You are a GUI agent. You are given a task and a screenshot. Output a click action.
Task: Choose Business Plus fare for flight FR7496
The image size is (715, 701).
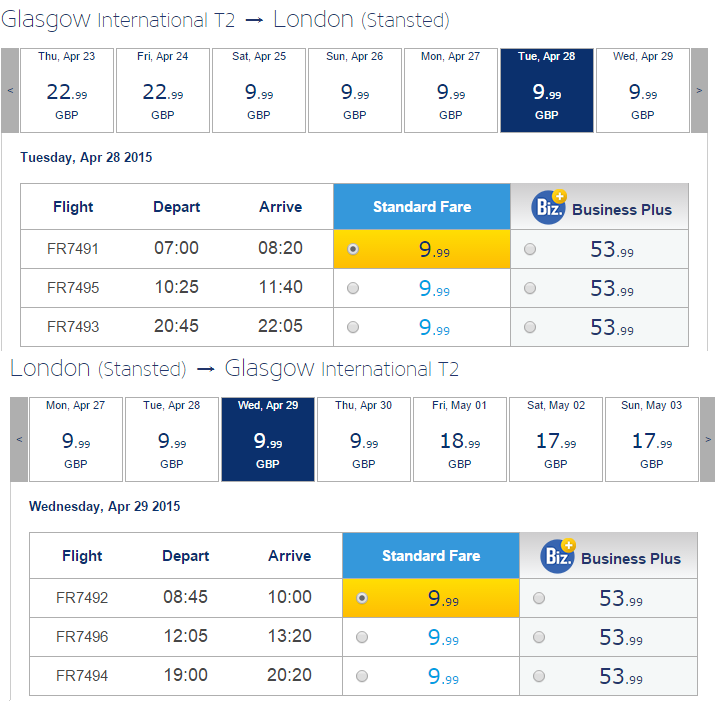(x=539, y=637)
